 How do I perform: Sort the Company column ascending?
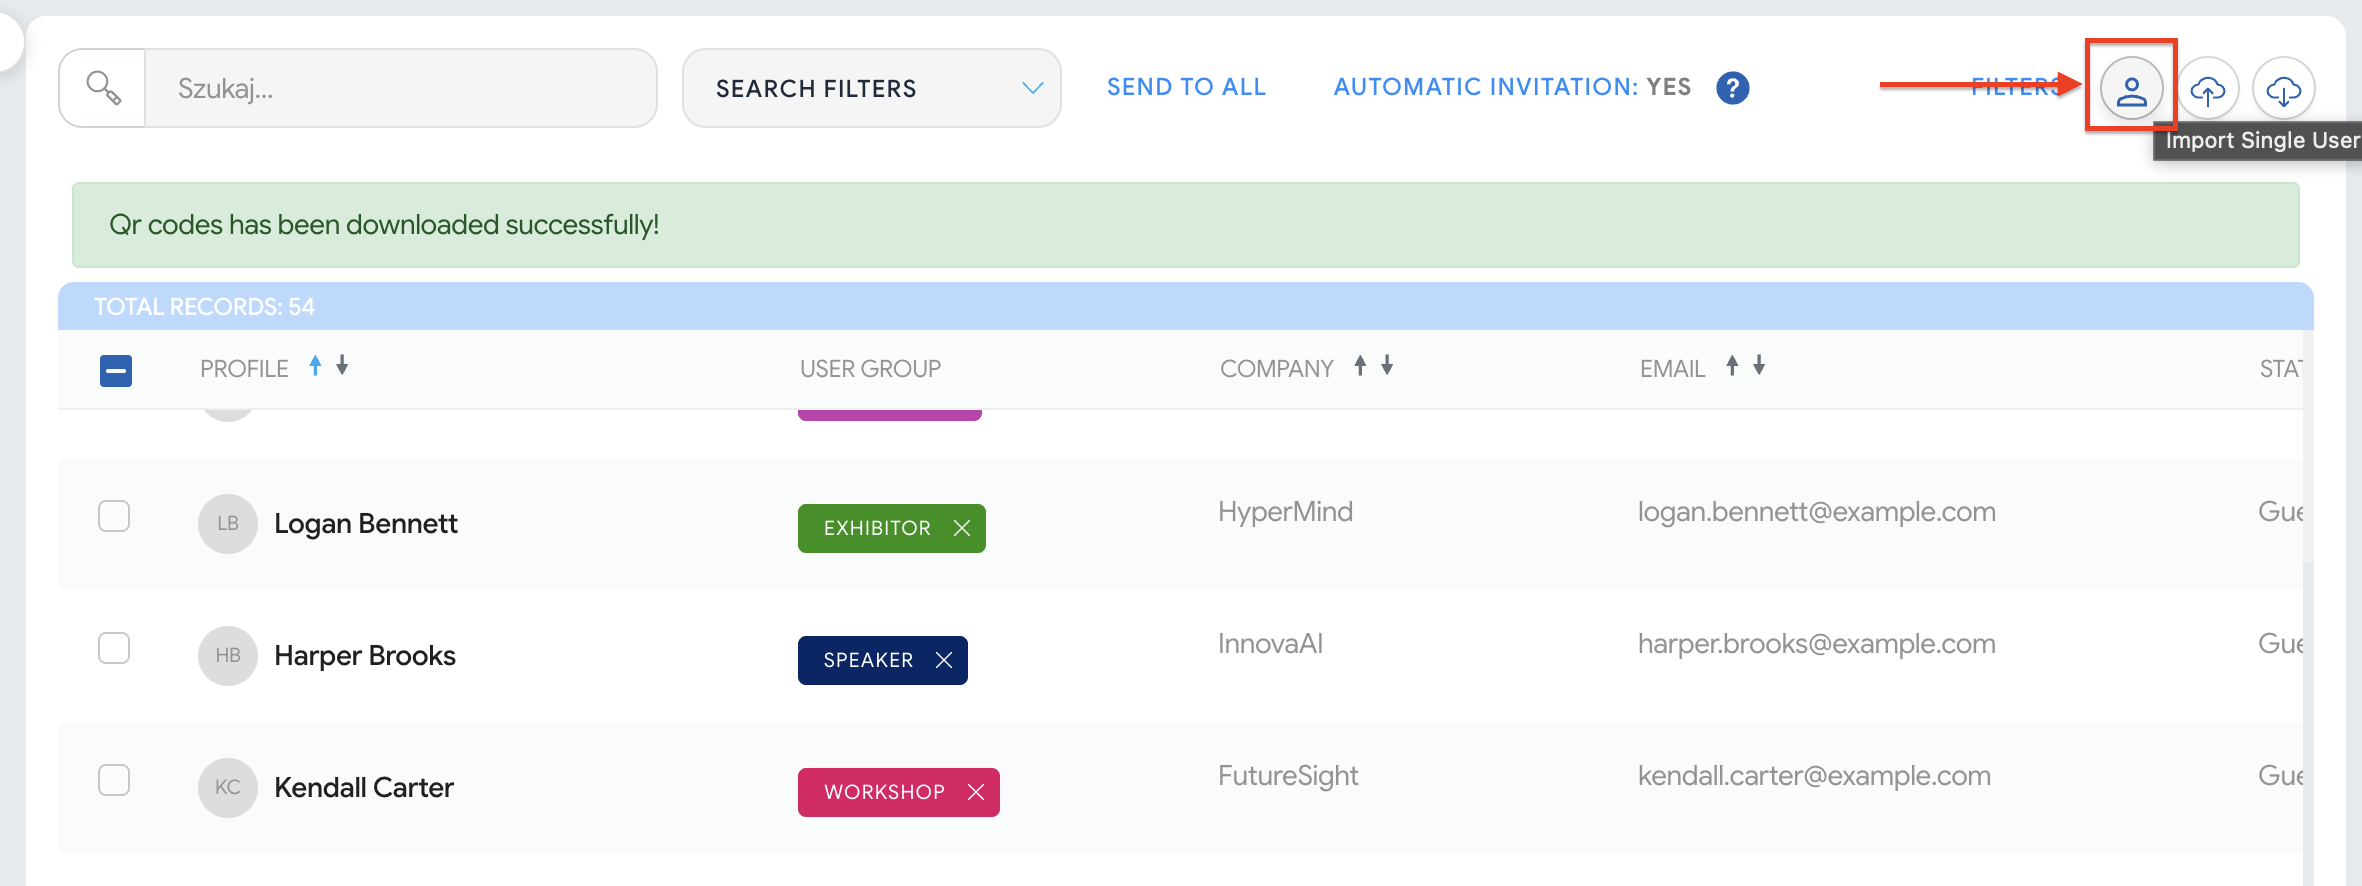pos(1360,366)
